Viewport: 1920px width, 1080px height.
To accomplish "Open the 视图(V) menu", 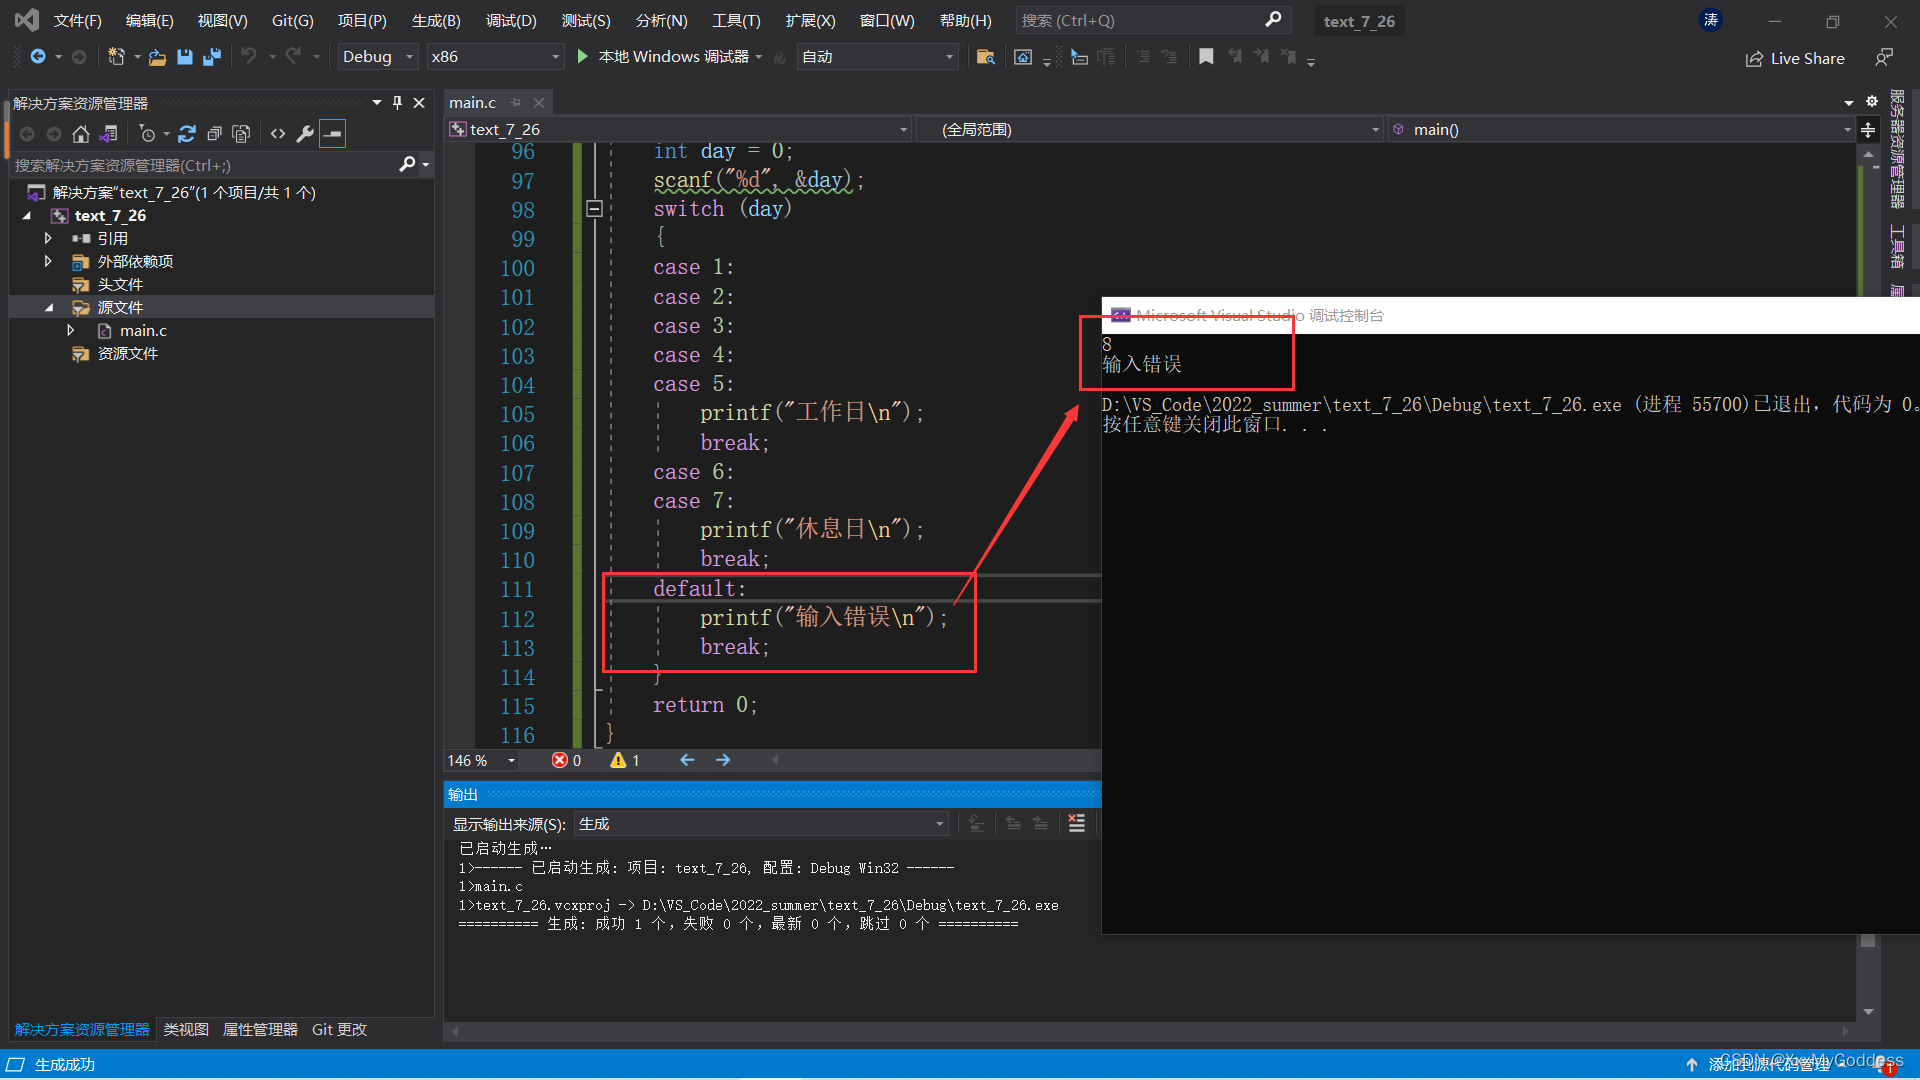I will click(222, 21).
